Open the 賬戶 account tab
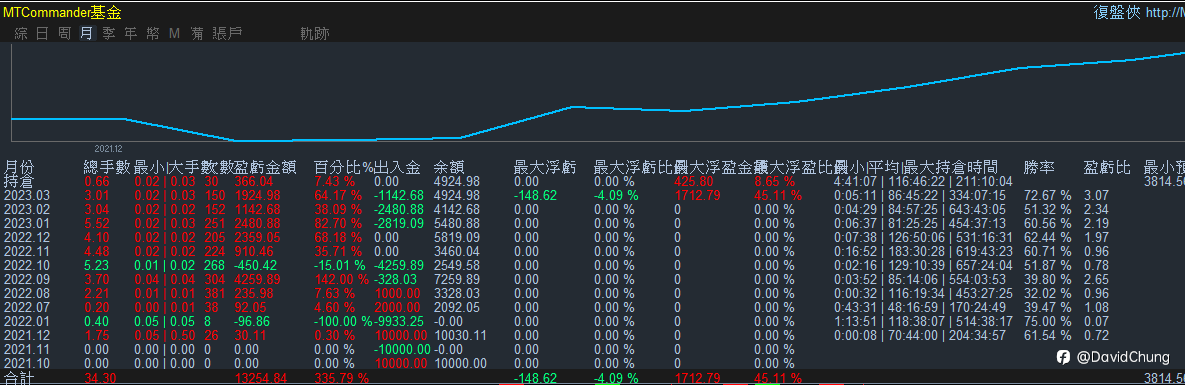This screenshot has width=1185, height=385. point(227,33)
